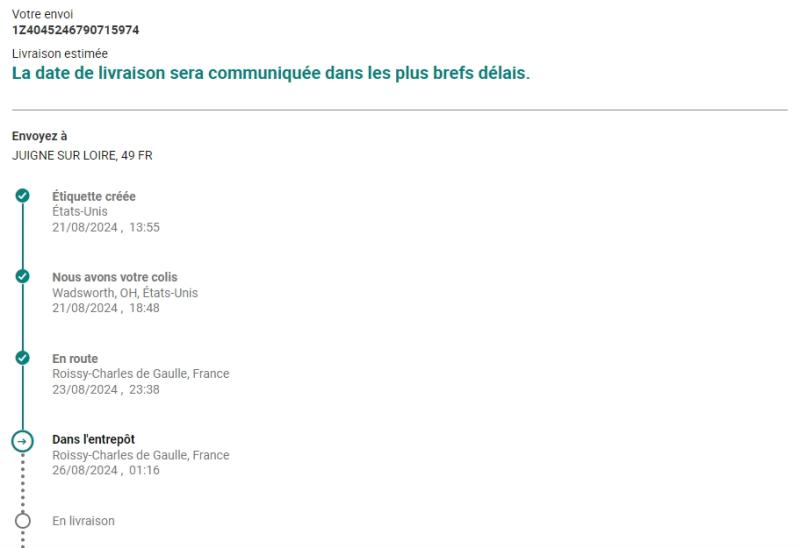Click the Dans l'entrepôt status title
The height and width of the screenshot is (548, 800).
[93, 439]
